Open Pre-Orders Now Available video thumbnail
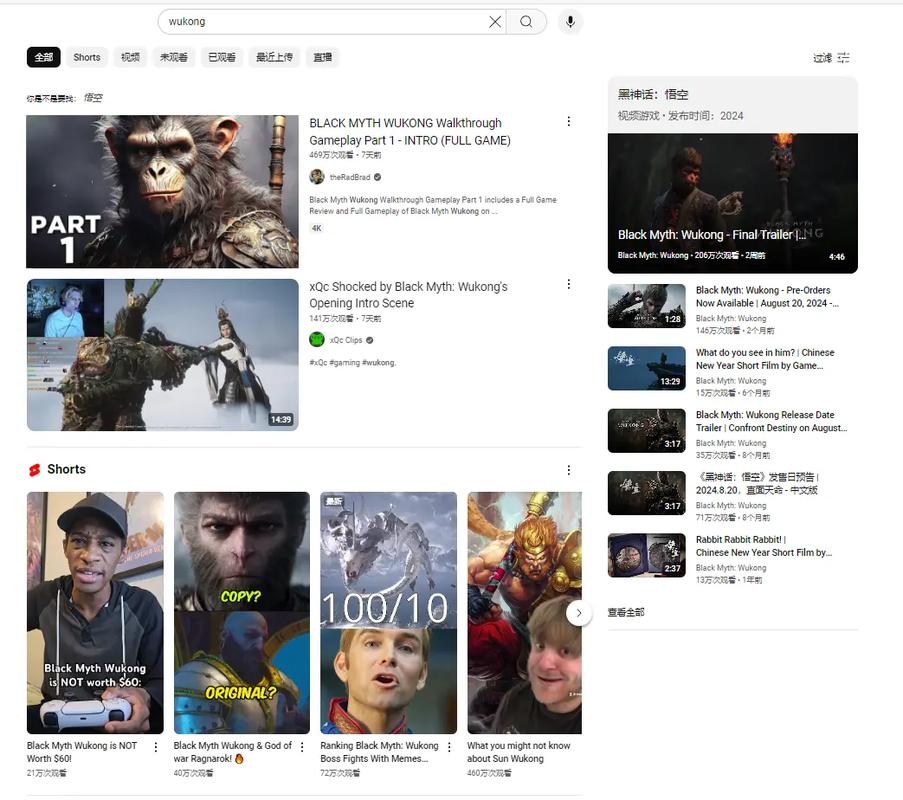 click(x=647, y=306)
